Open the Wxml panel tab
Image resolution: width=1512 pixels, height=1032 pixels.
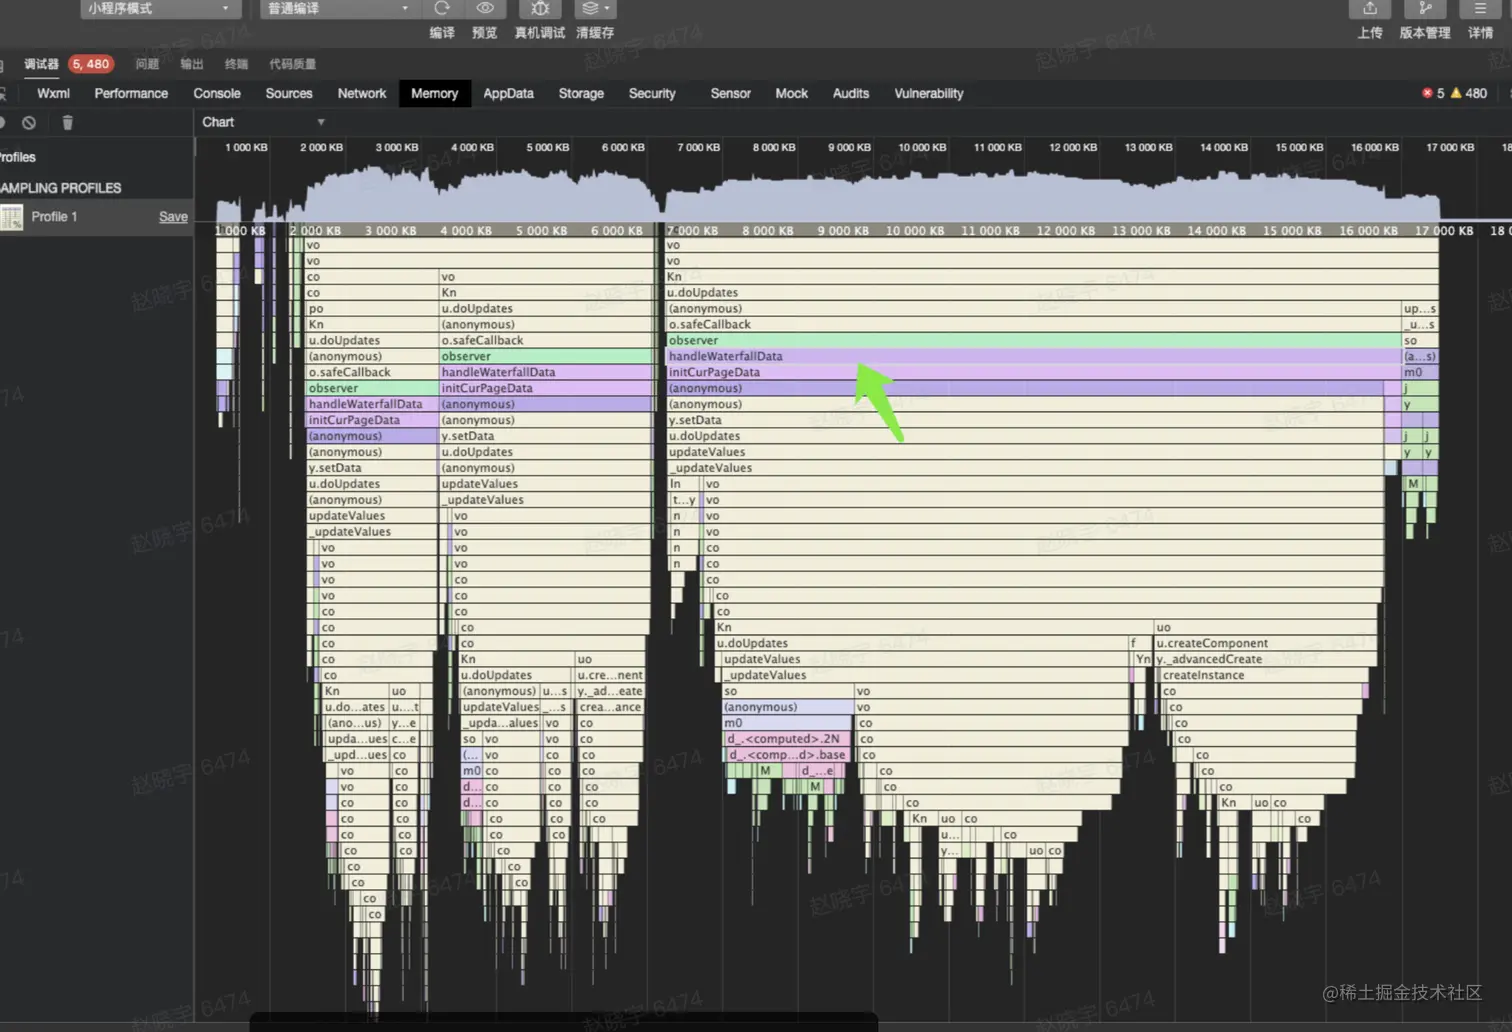pyautogui.click(x=53, y=94)
